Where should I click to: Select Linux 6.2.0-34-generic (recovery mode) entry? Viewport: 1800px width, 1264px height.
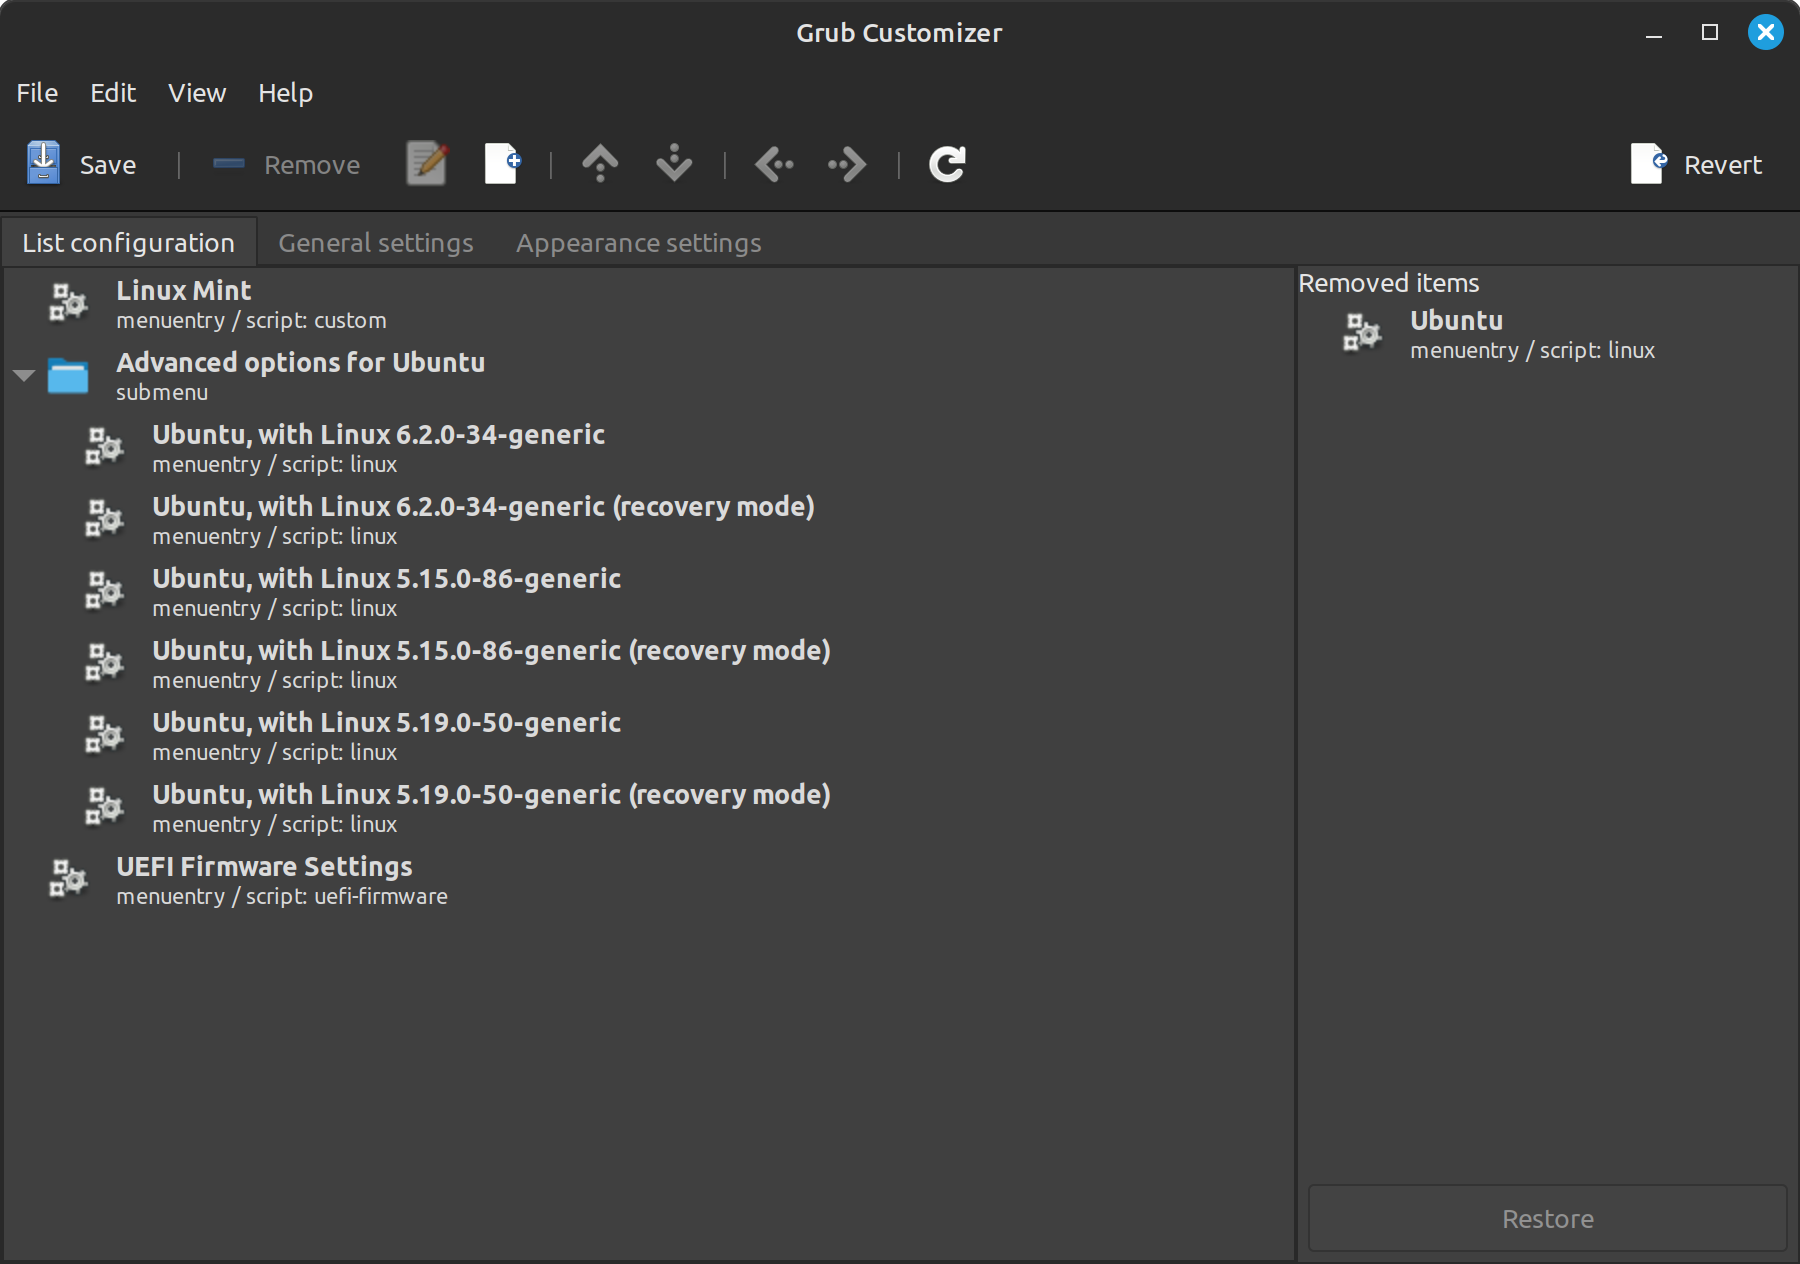[x=648, y=520]
